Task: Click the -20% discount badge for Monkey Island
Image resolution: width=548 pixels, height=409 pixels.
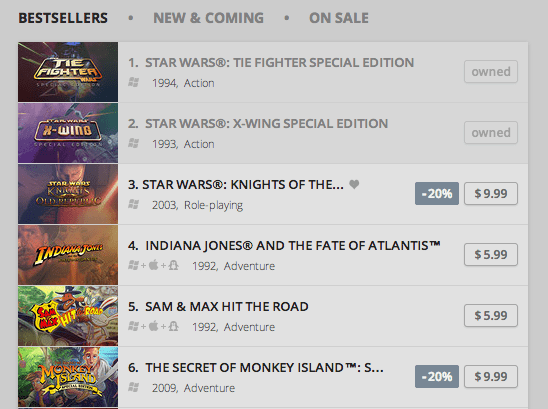Action: pyautogui.click(x=437, y=376)
